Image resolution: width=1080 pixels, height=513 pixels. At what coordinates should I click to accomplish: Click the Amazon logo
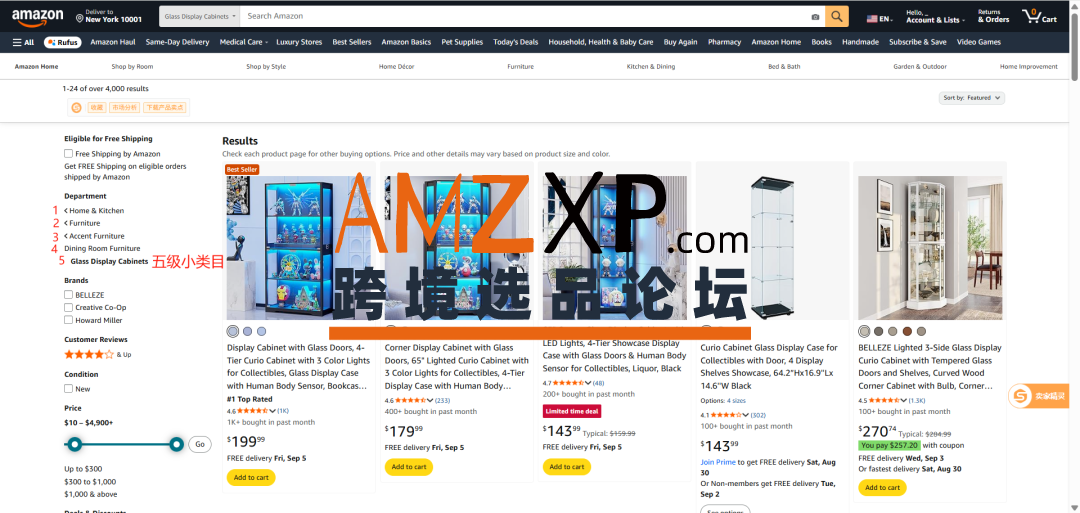[x=37, y=16]
